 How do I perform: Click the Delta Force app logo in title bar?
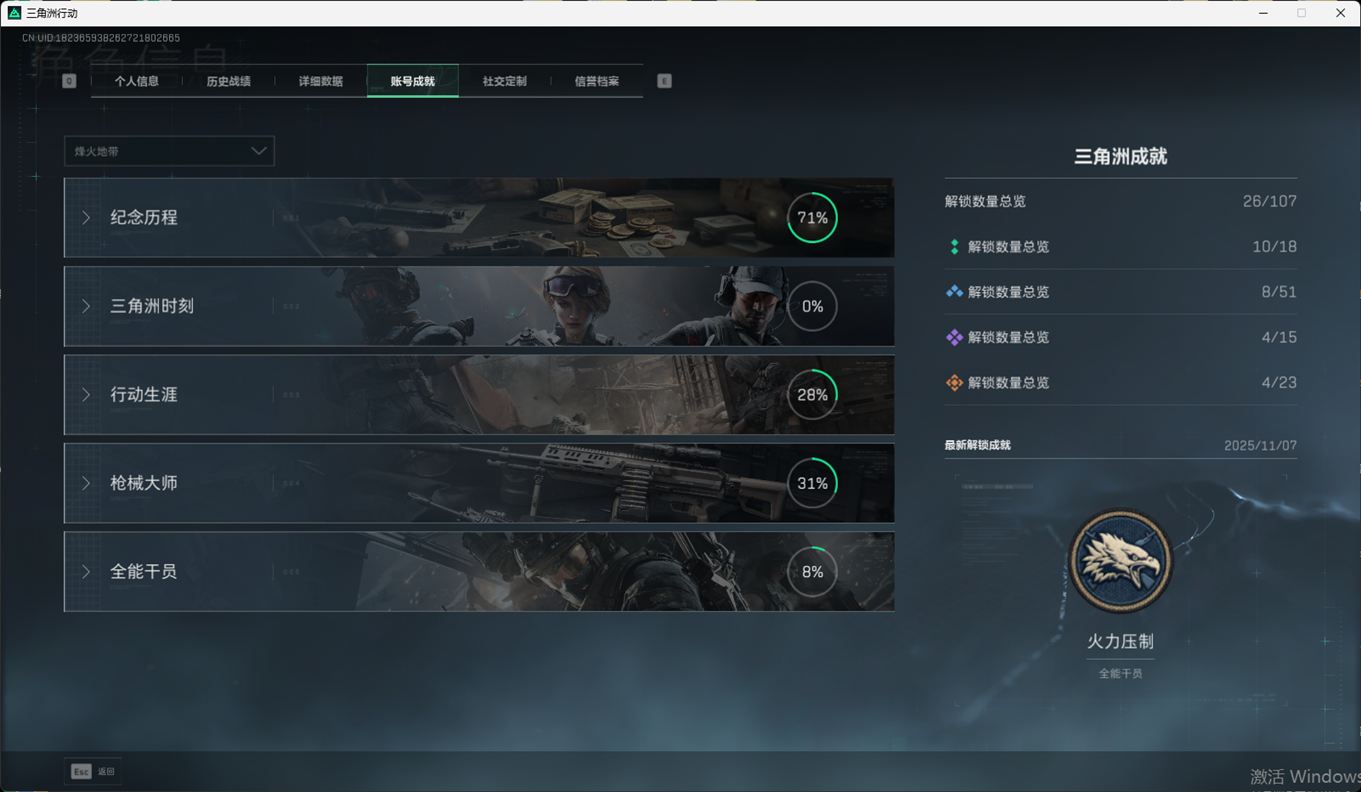14,13
